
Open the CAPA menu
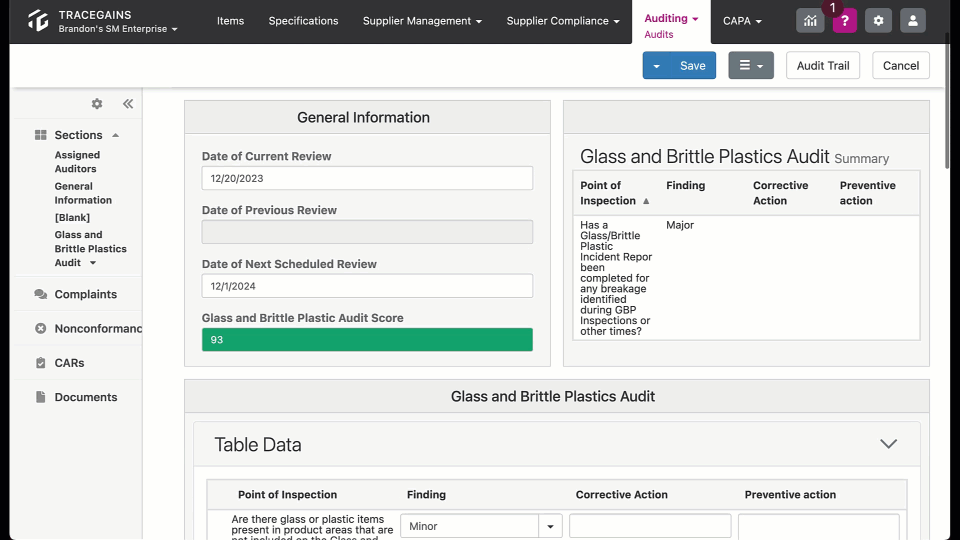[742, 21]
